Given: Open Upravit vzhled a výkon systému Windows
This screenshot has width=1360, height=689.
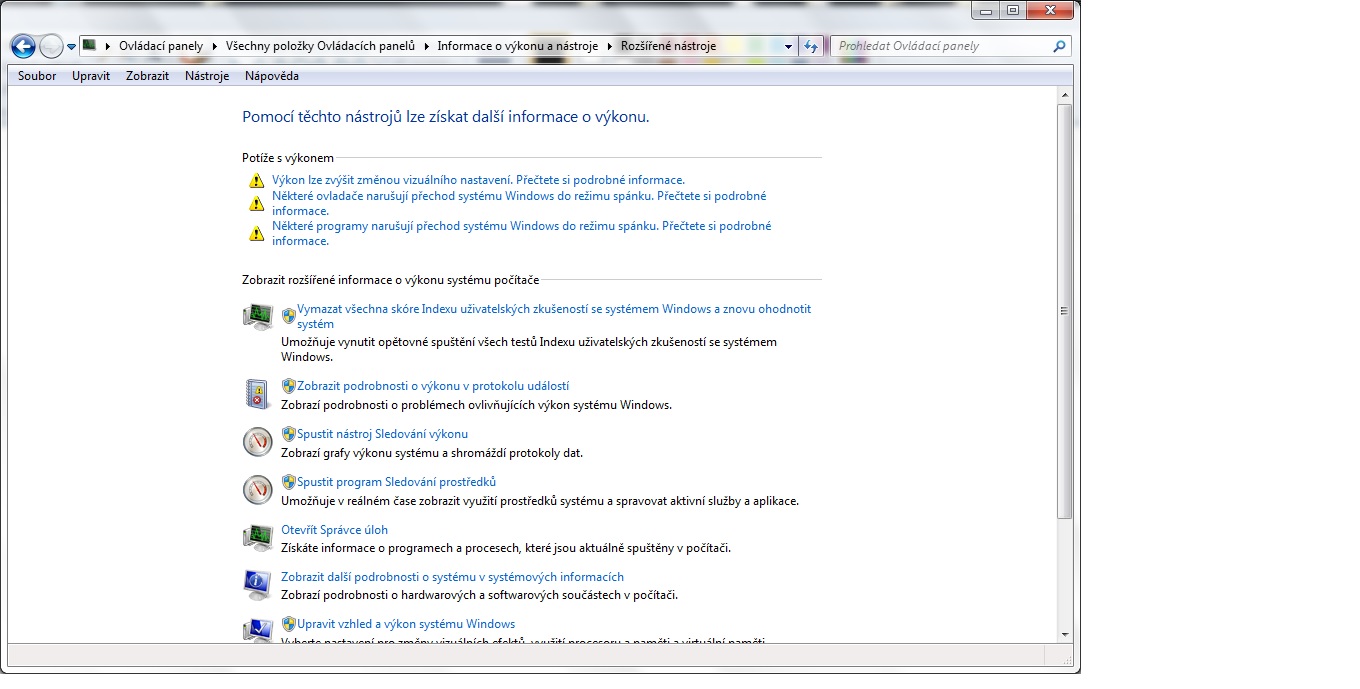Looking at the screenshot, I should pos(406,624).
